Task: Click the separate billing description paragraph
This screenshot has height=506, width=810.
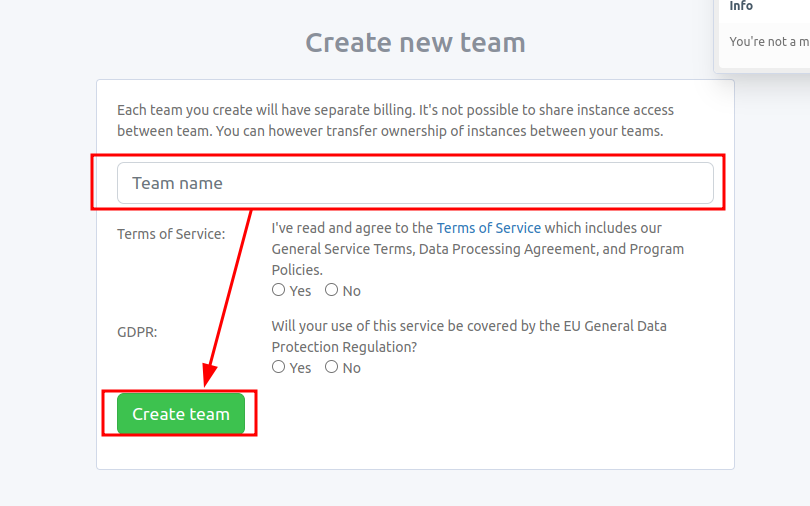Action: coord(395,110)
